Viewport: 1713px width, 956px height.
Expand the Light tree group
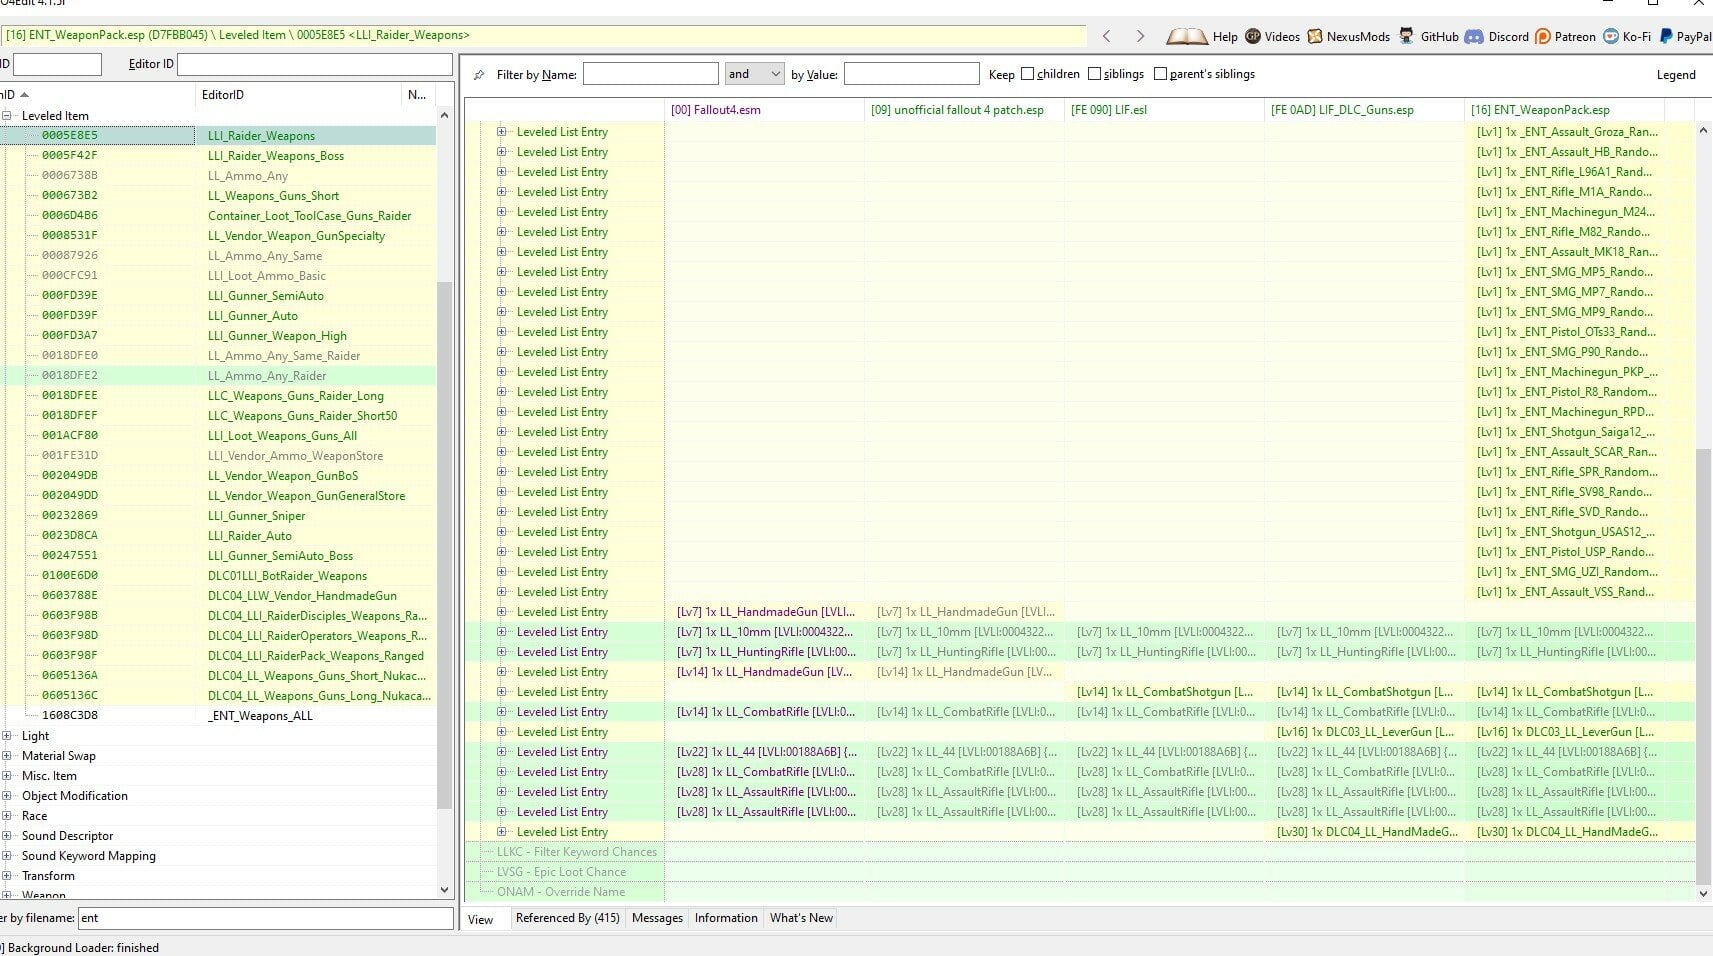coord(7,736)
